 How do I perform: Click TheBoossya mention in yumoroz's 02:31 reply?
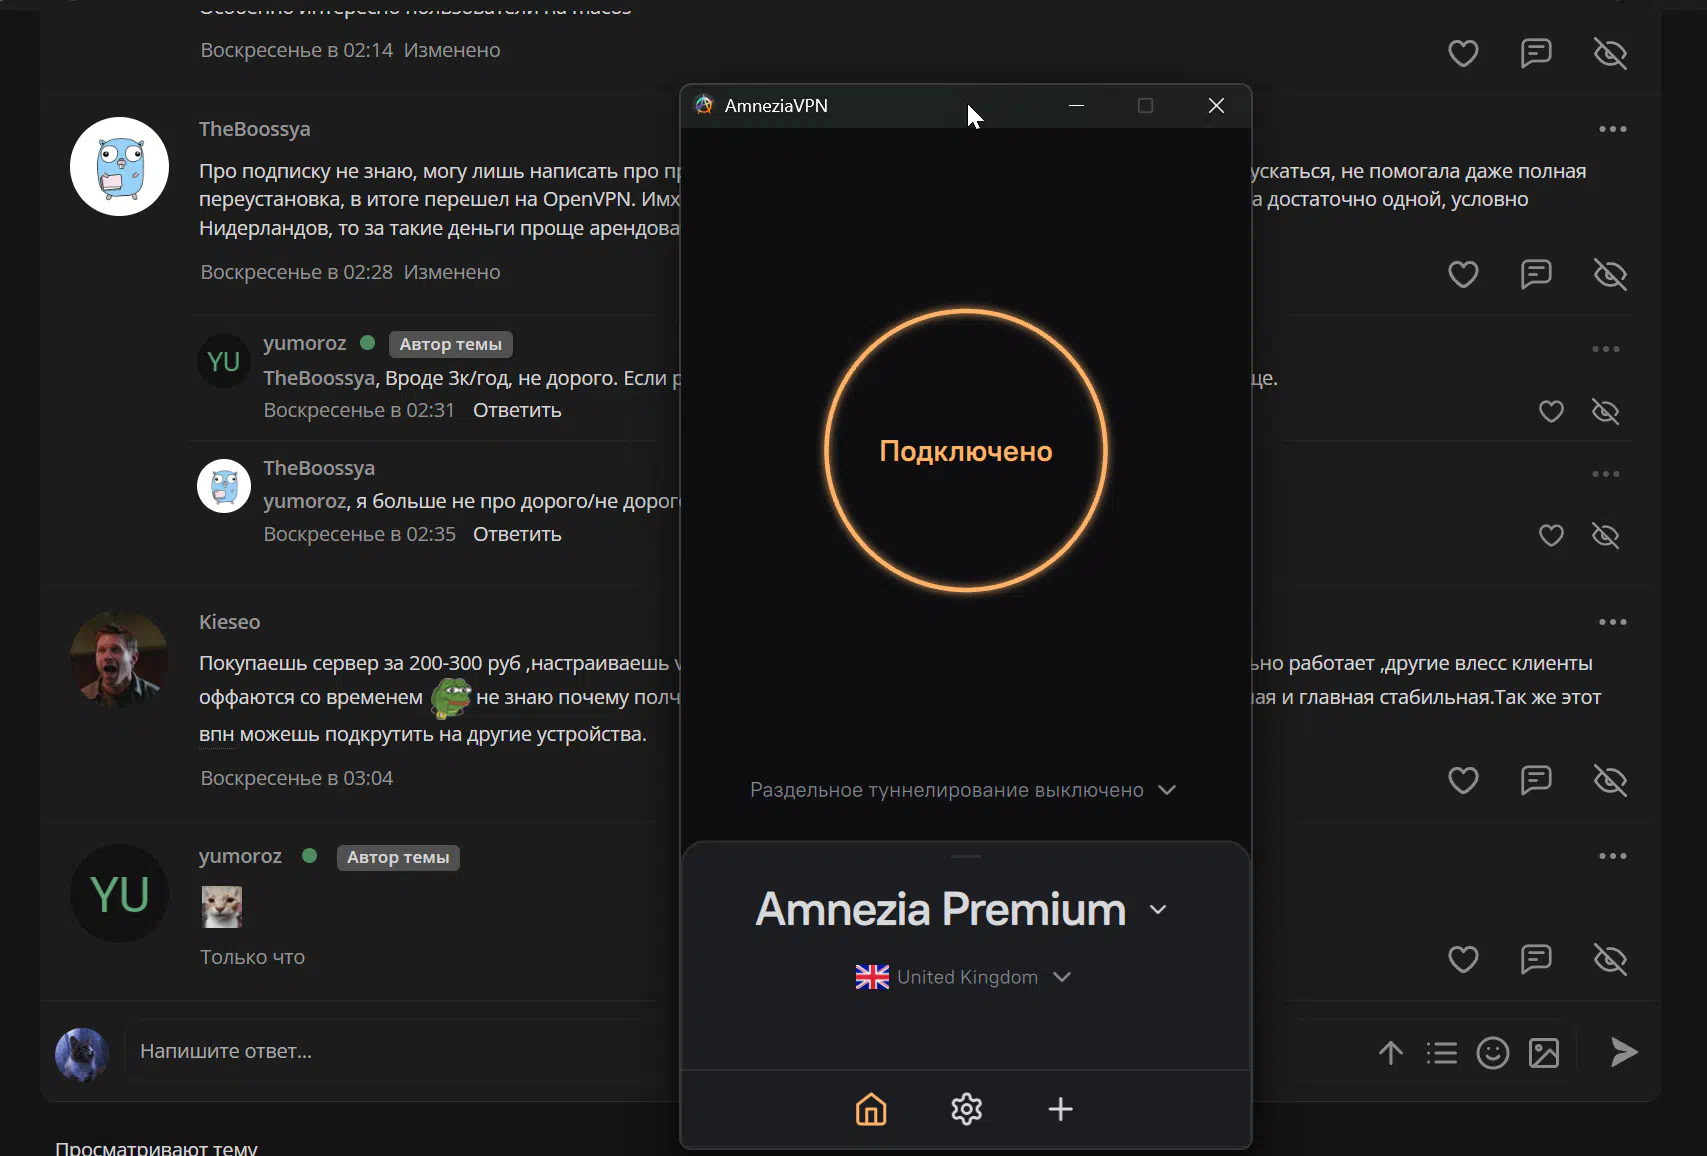(x=321, y=378)
